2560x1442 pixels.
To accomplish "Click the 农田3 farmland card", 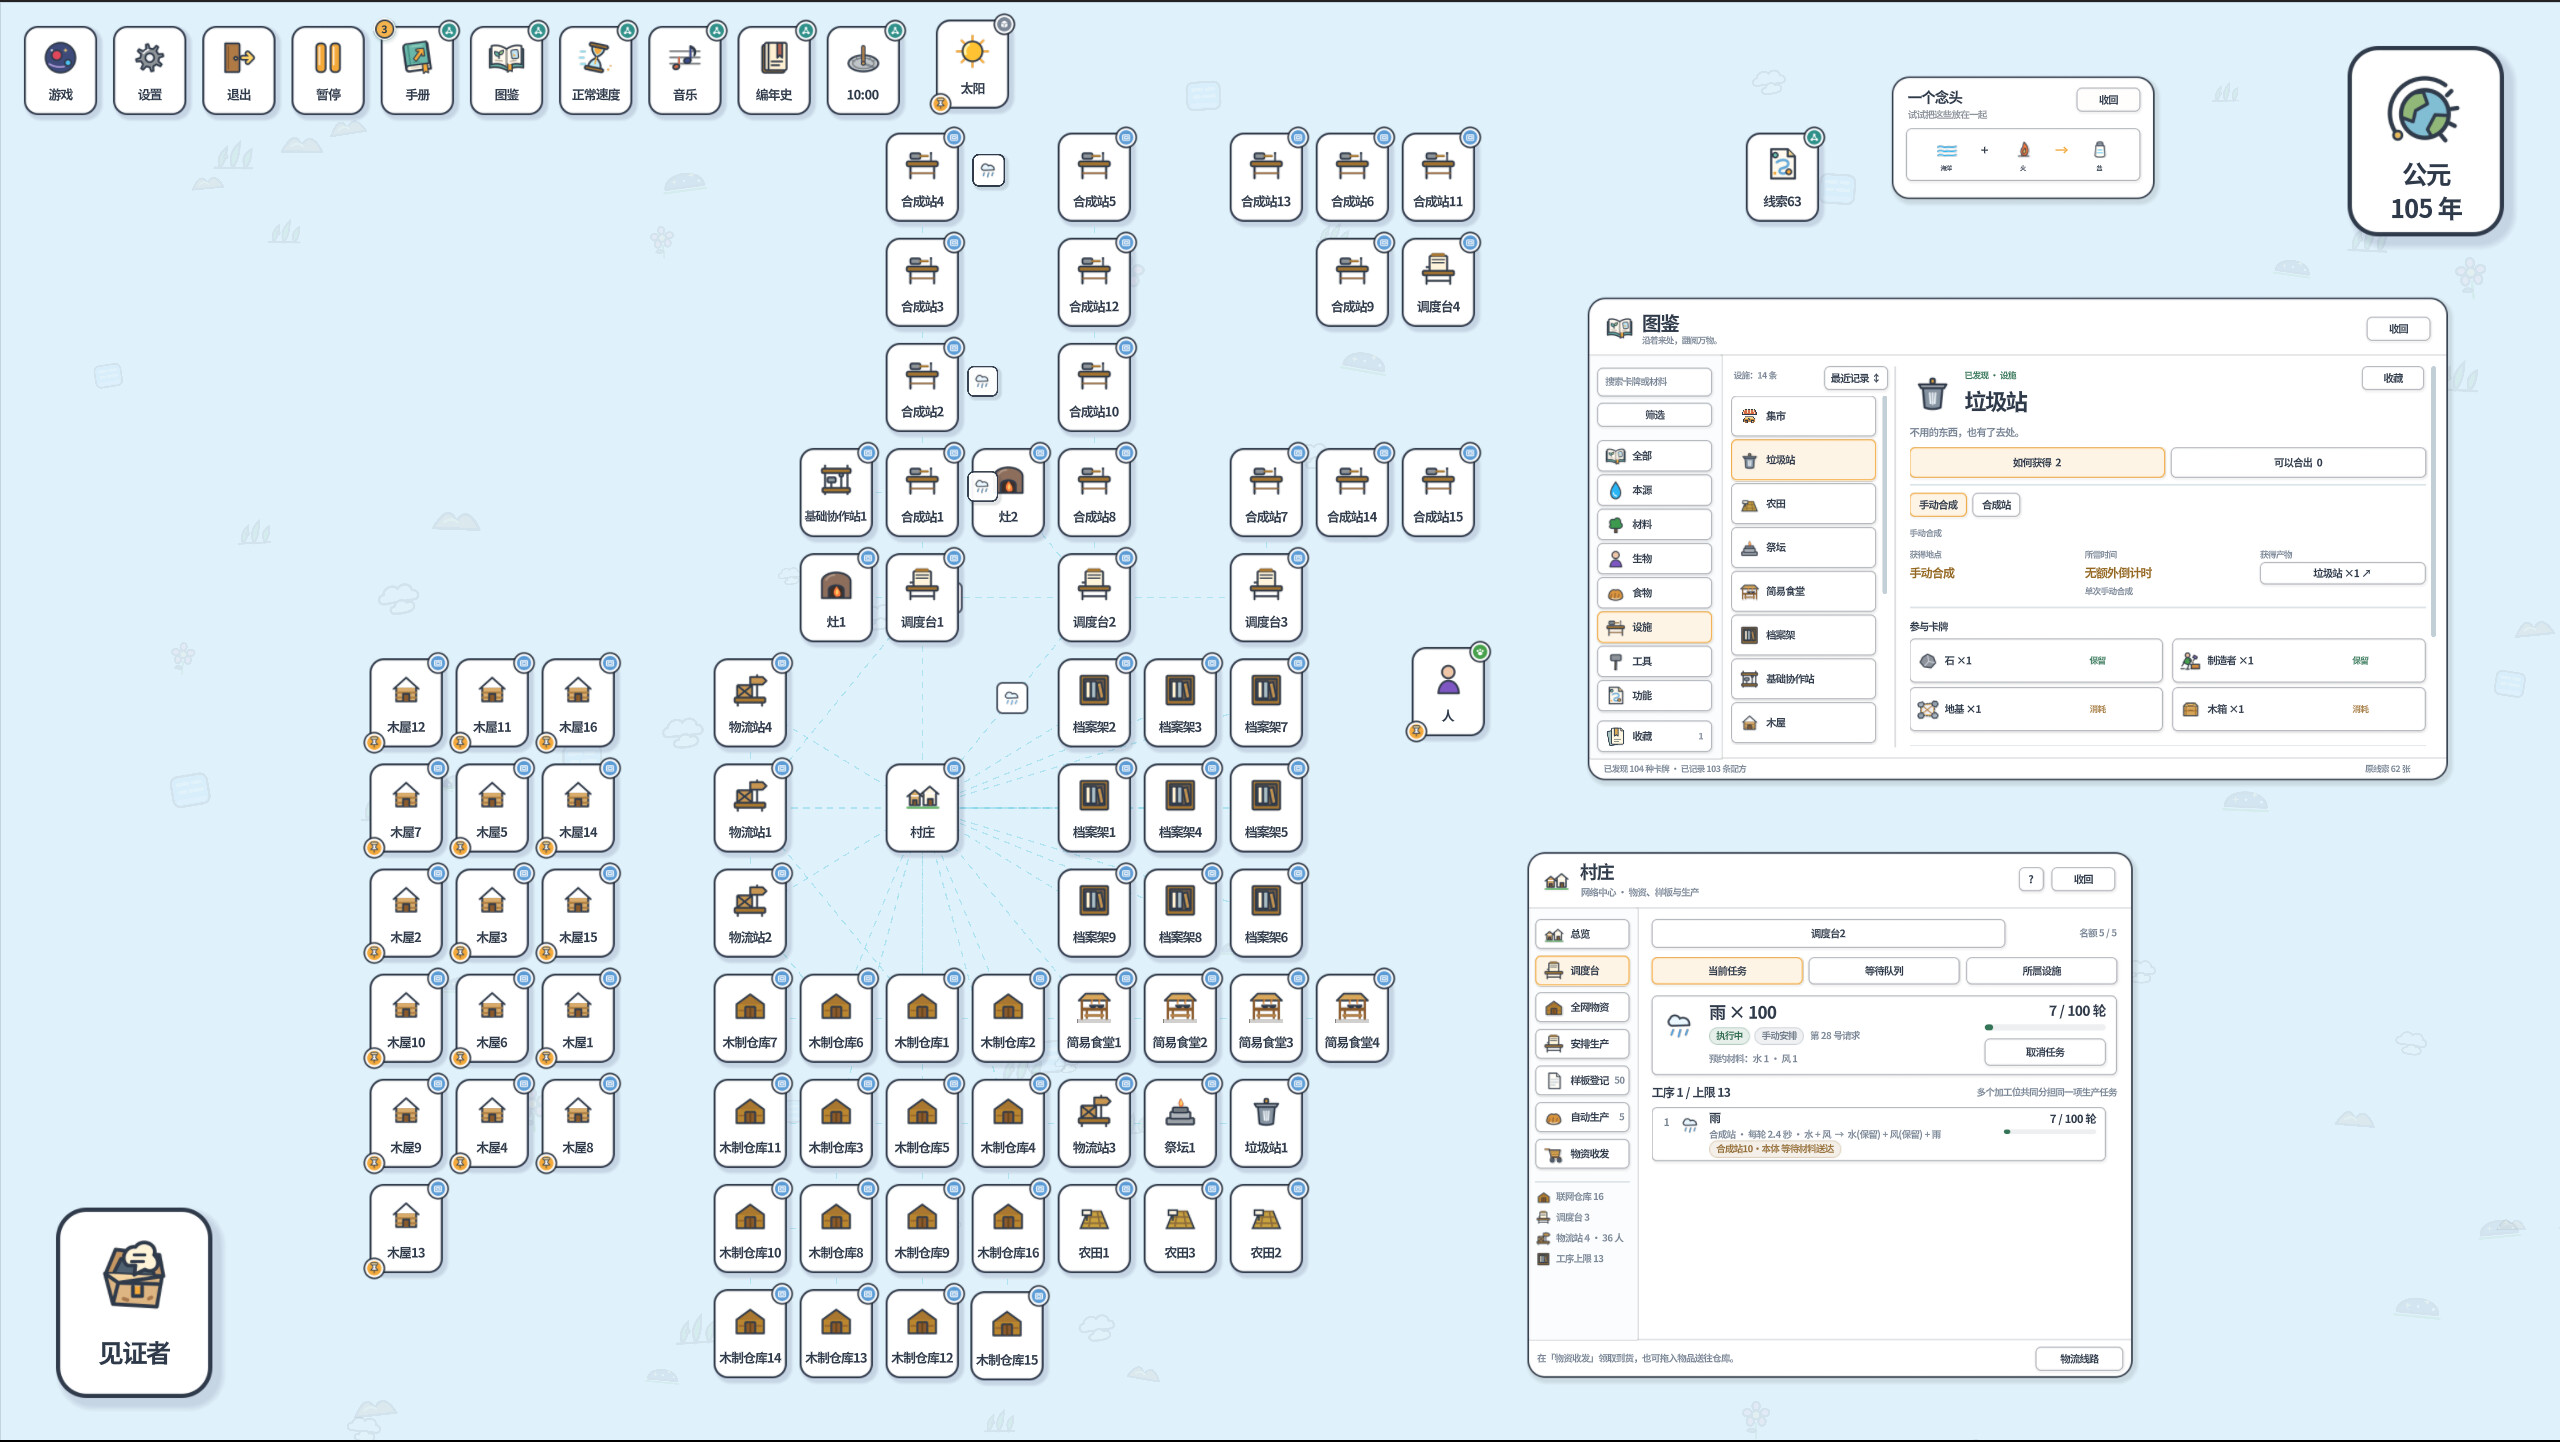I will (1180, 1228).
